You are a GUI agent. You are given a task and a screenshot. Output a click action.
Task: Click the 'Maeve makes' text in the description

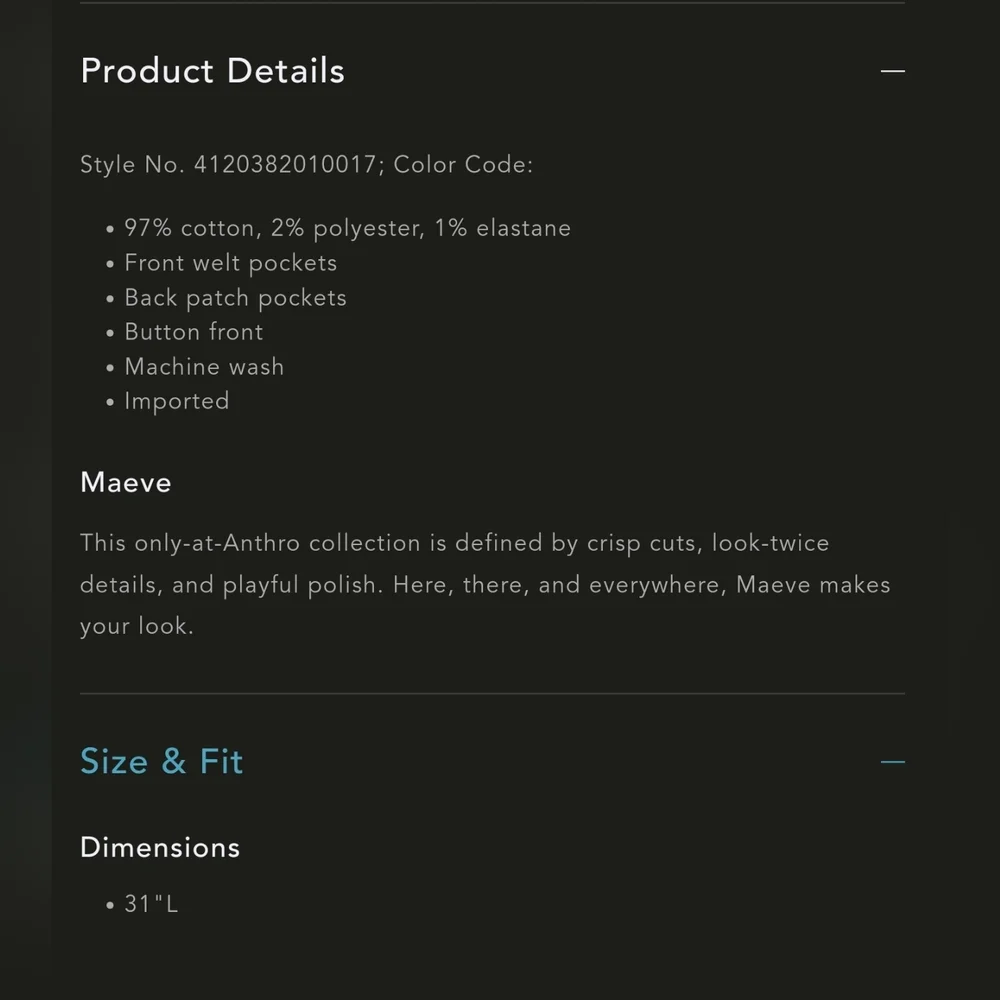[813, 585]
